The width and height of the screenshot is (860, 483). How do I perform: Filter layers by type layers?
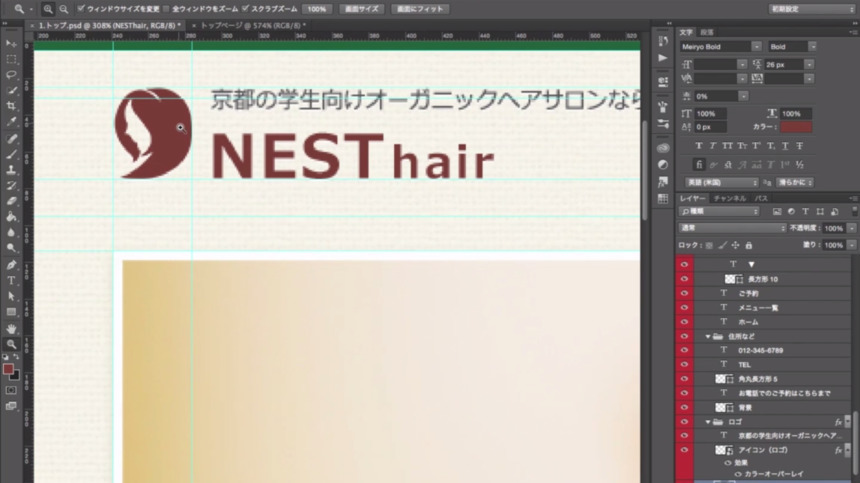805,212
